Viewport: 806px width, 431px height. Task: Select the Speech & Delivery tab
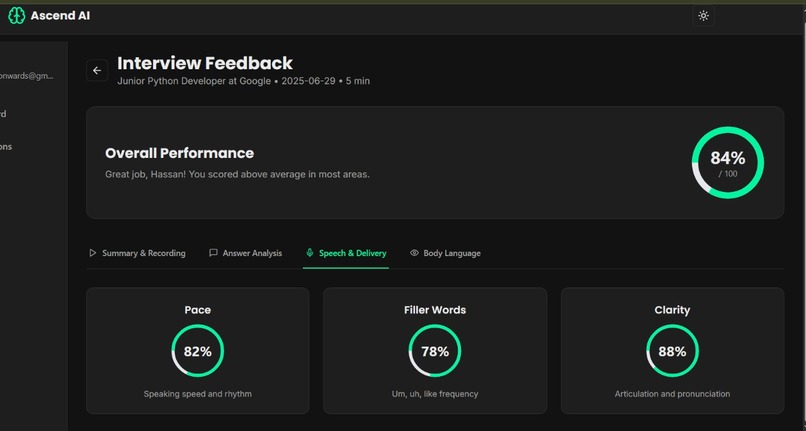346,253
